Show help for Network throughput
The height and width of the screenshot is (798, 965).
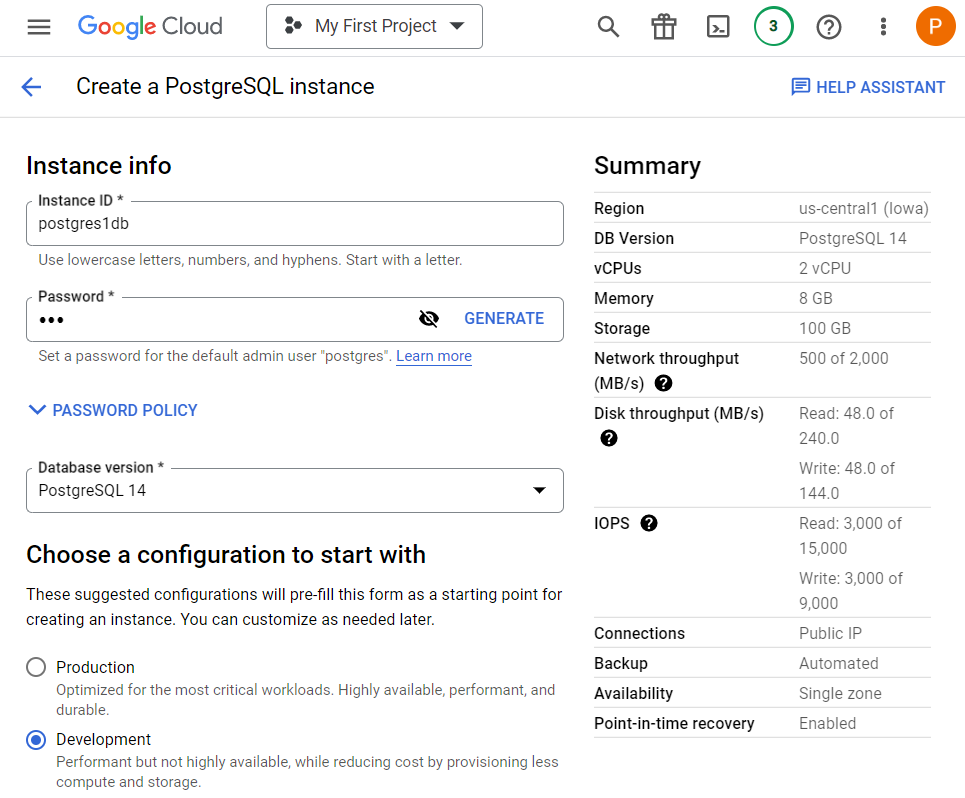pyautogui.click(x=663, y=383)
